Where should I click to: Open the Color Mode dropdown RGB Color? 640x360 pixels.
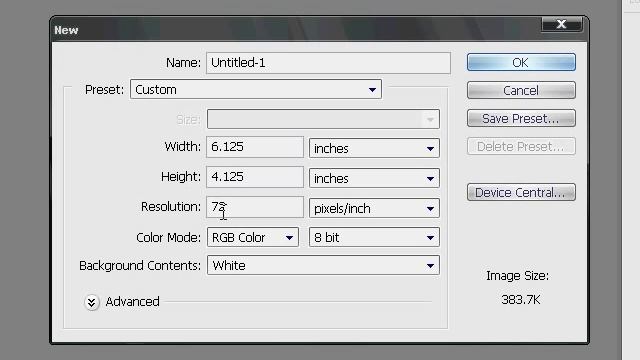coord(253,237)
